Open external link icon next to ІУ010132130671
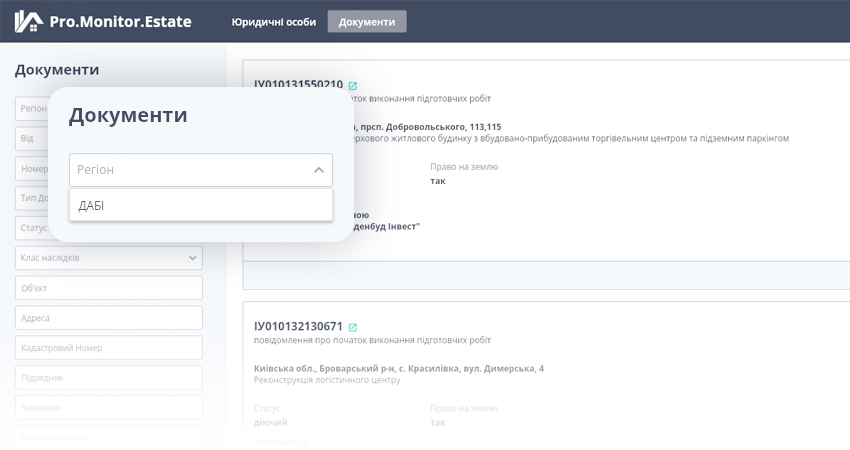Viewport: 850px width, 450px height. (352, 327)
